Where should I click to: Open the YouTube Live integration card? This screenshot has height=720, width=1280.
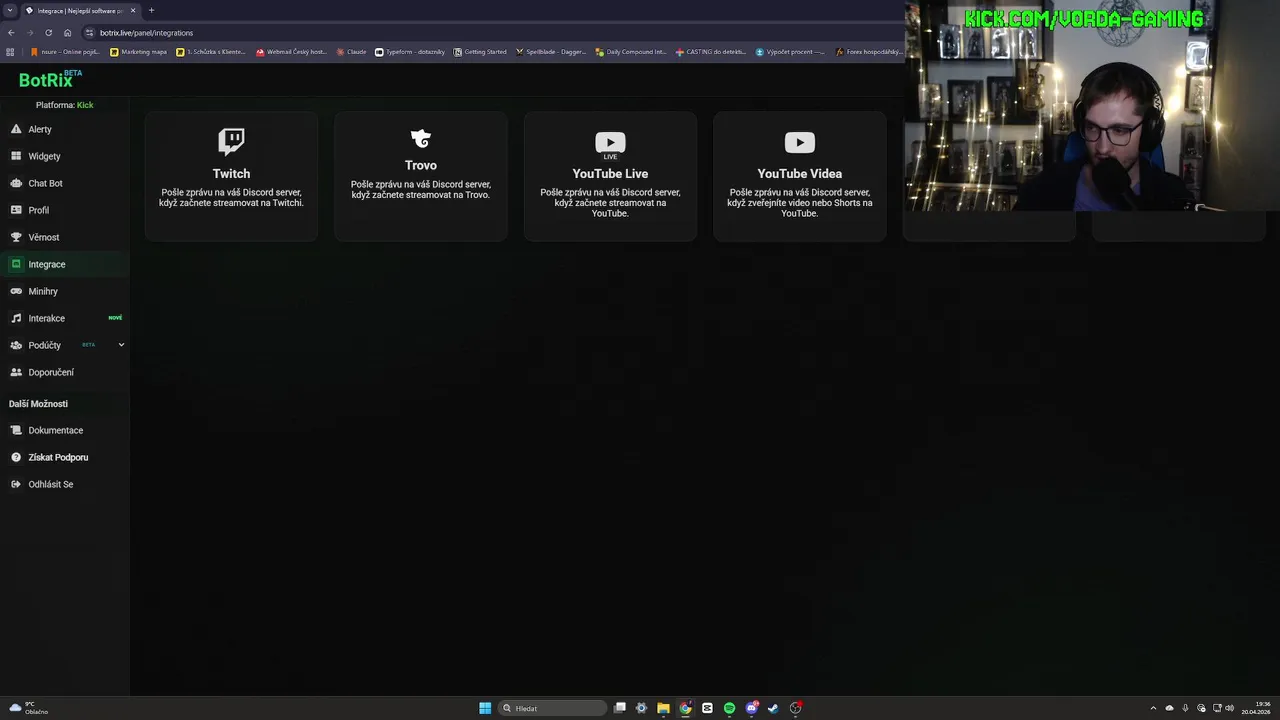610,176
